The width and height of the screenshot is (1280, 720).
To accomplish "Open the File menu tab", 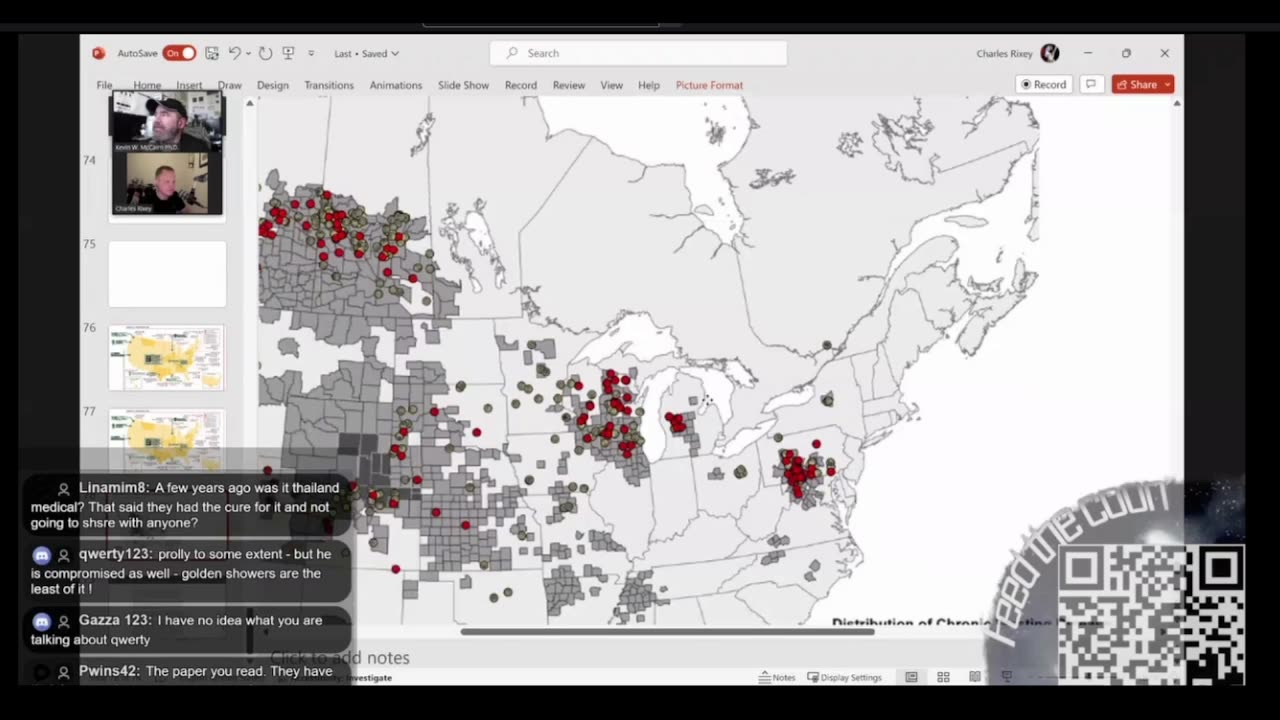I will pos(104,85).
